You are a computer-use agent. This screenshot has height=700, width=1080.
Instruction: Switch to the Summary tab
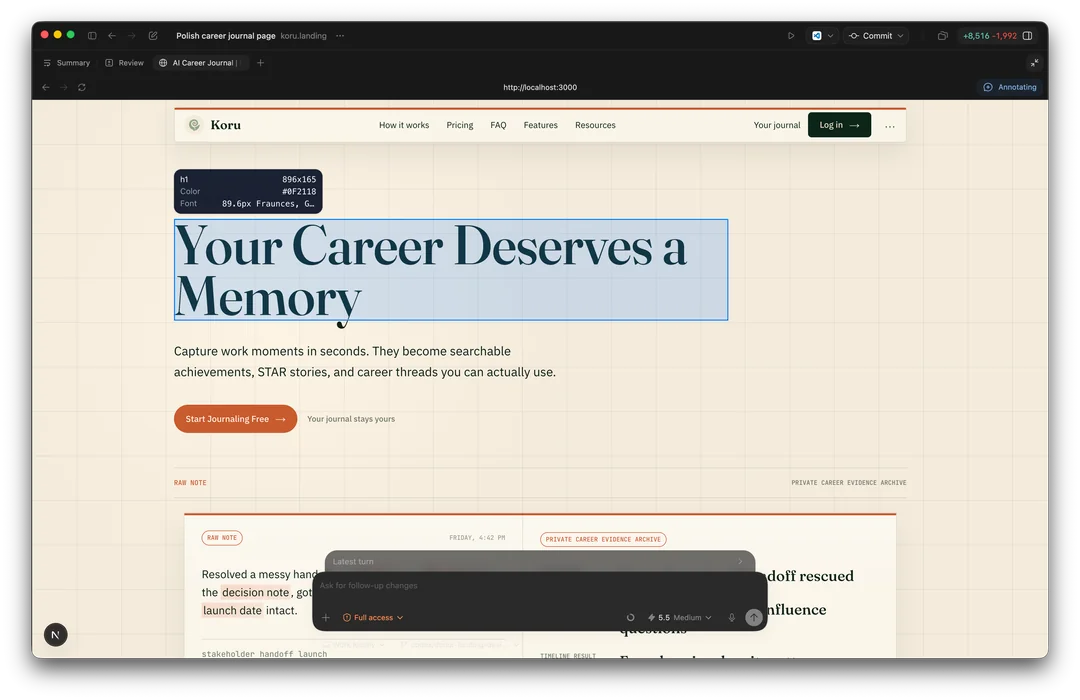[67, 63]
